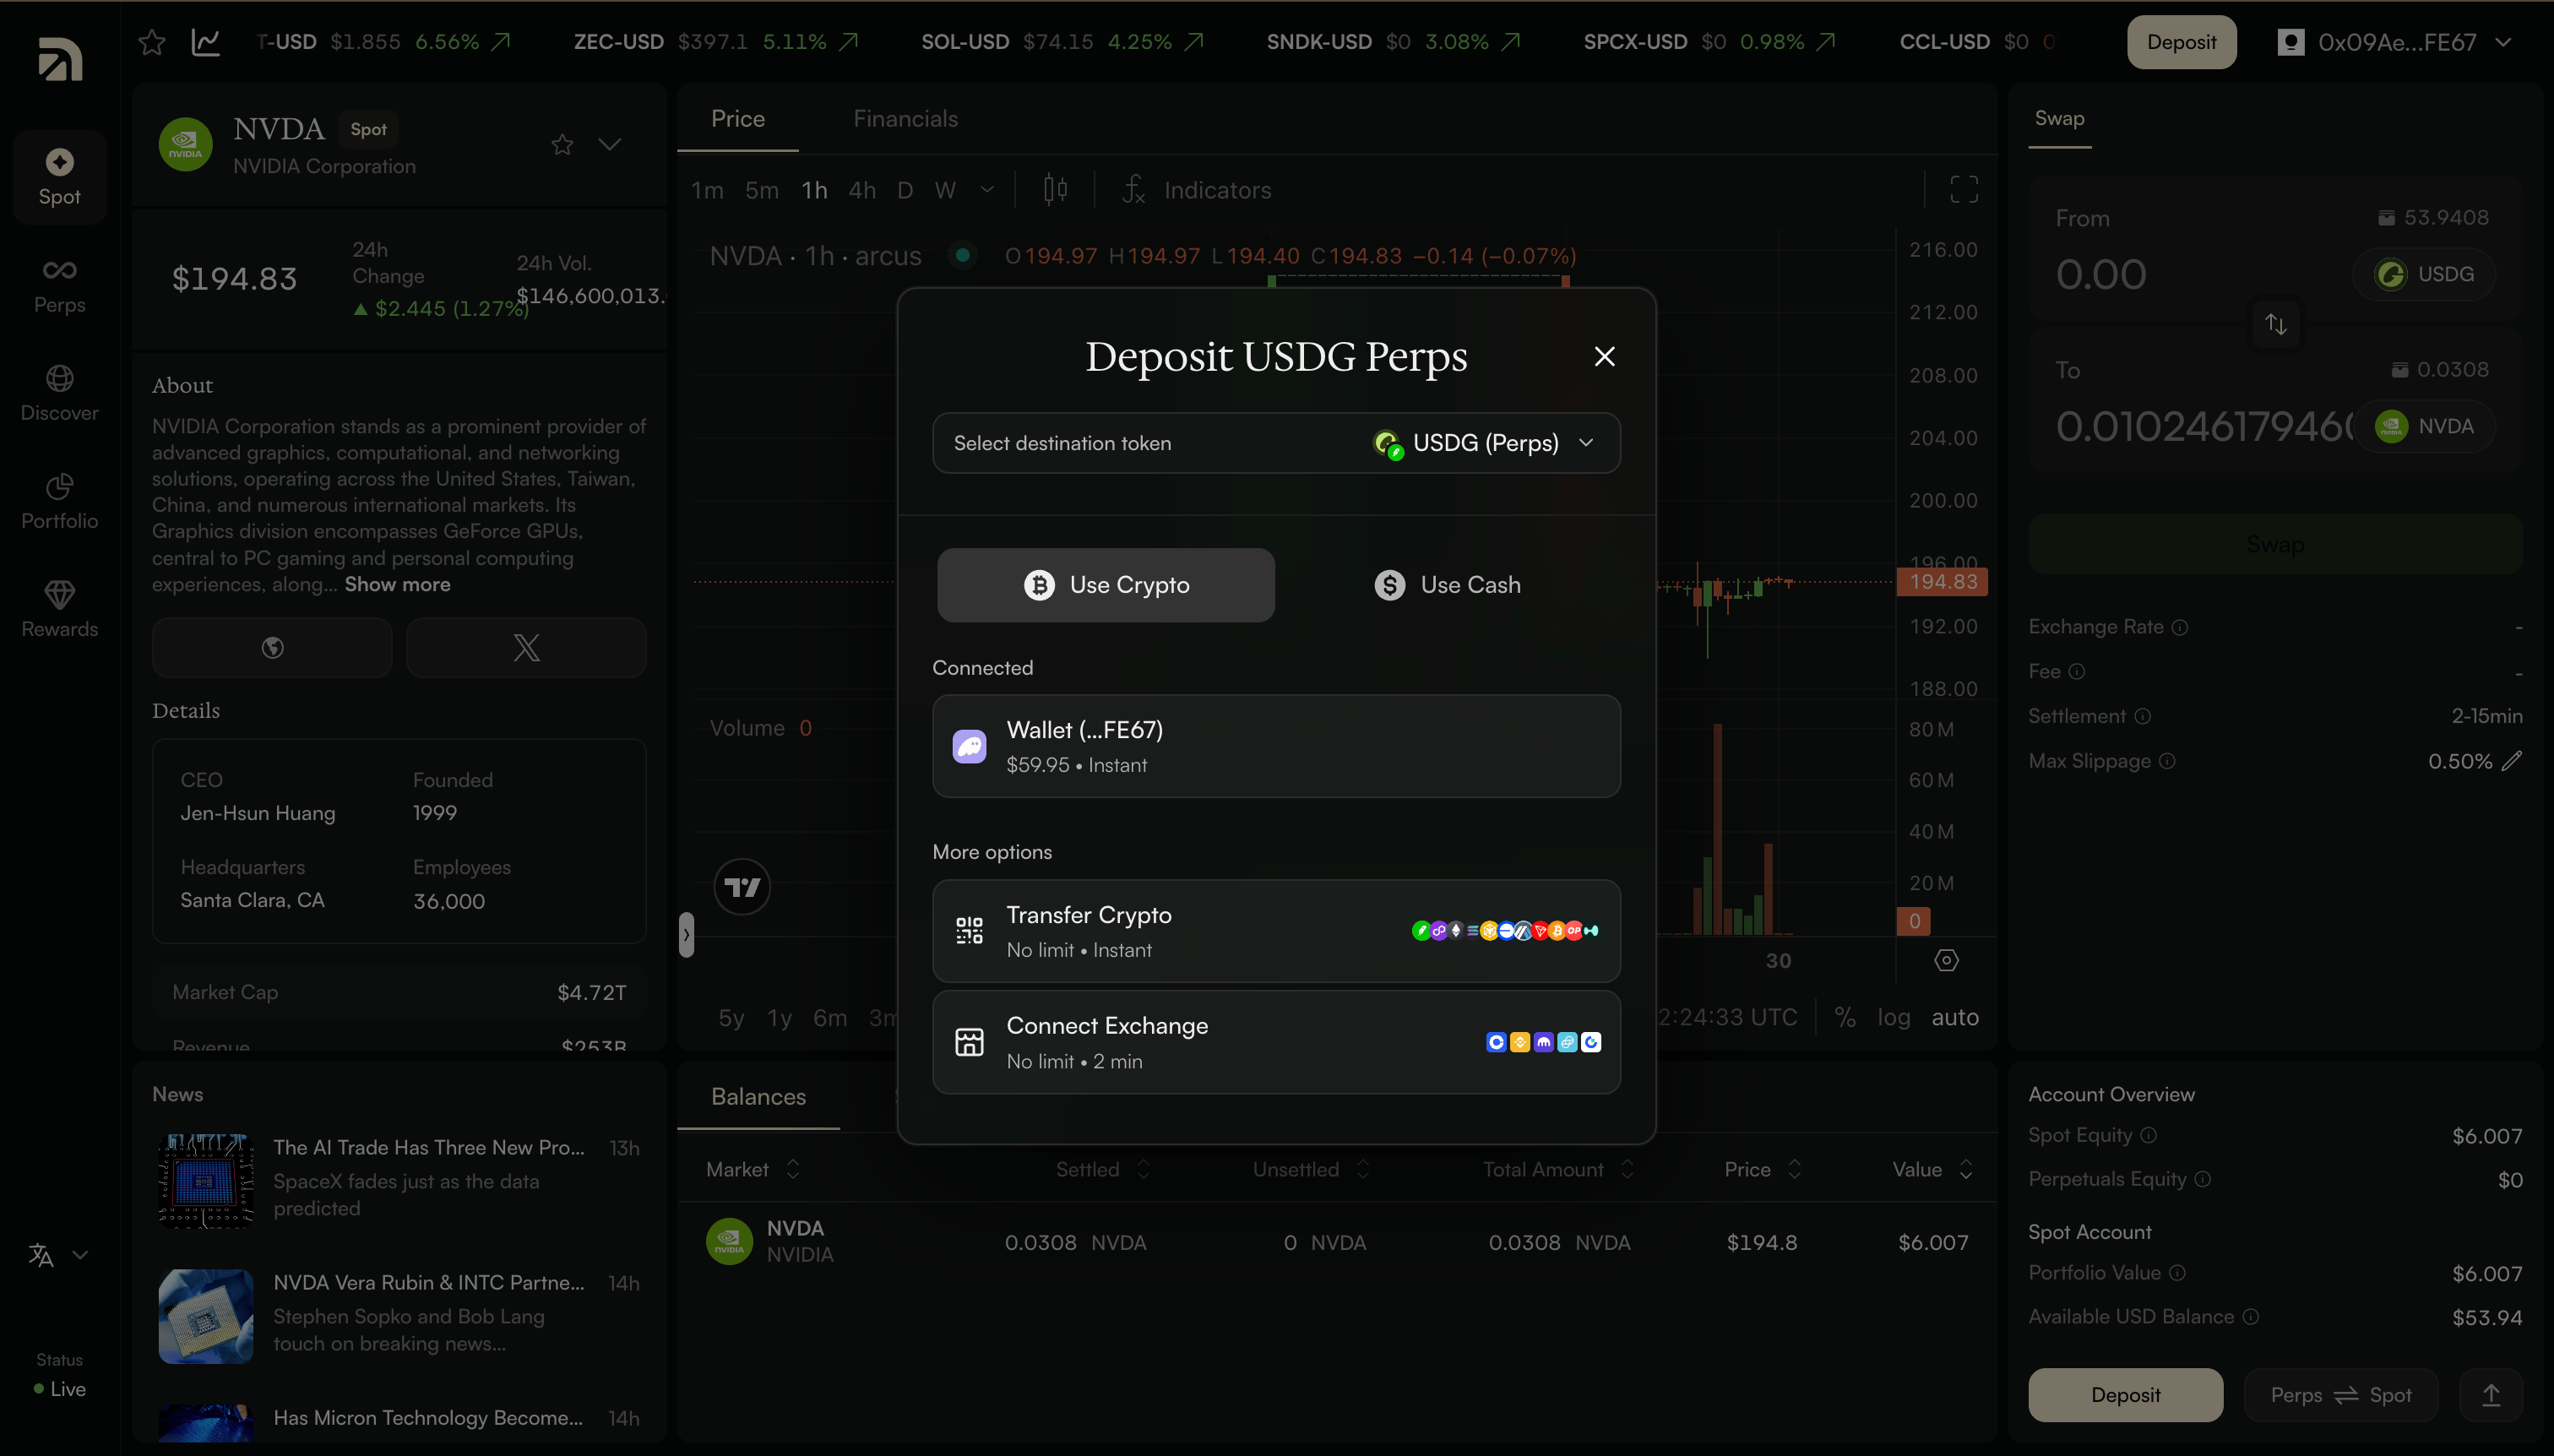This screenshot has height=1456, width=2554.
Task: Choose the Connect Exchange option
Action: pyautogui.click(x=1276, y=1042)
